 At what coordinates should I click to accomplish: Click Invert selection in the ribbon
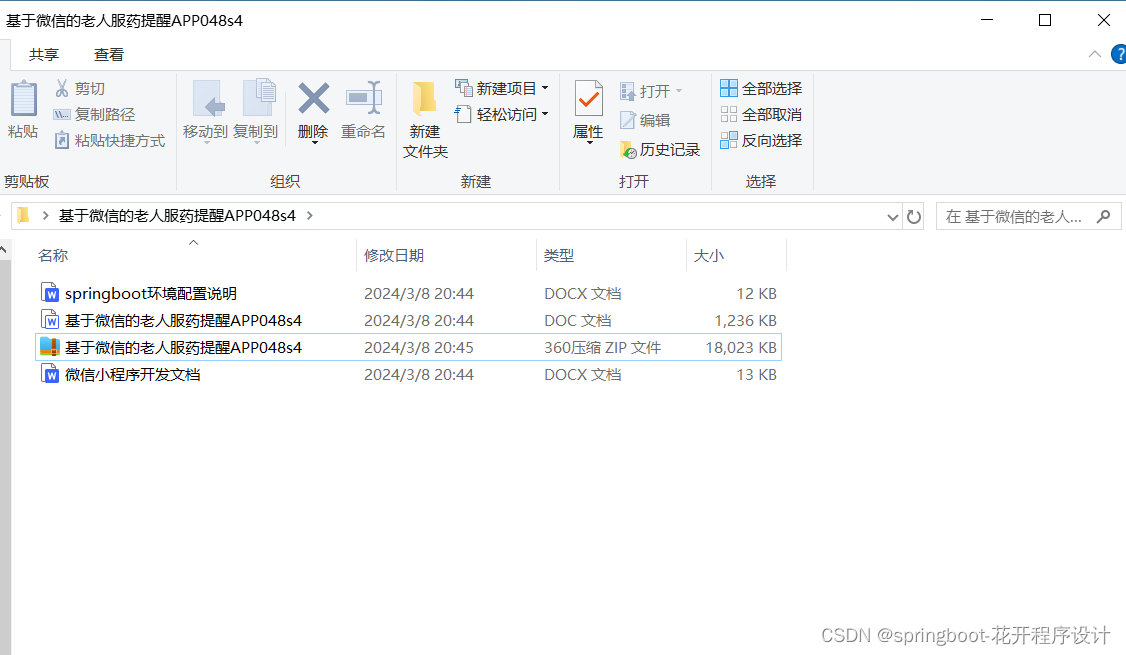[x=760, y=141]
